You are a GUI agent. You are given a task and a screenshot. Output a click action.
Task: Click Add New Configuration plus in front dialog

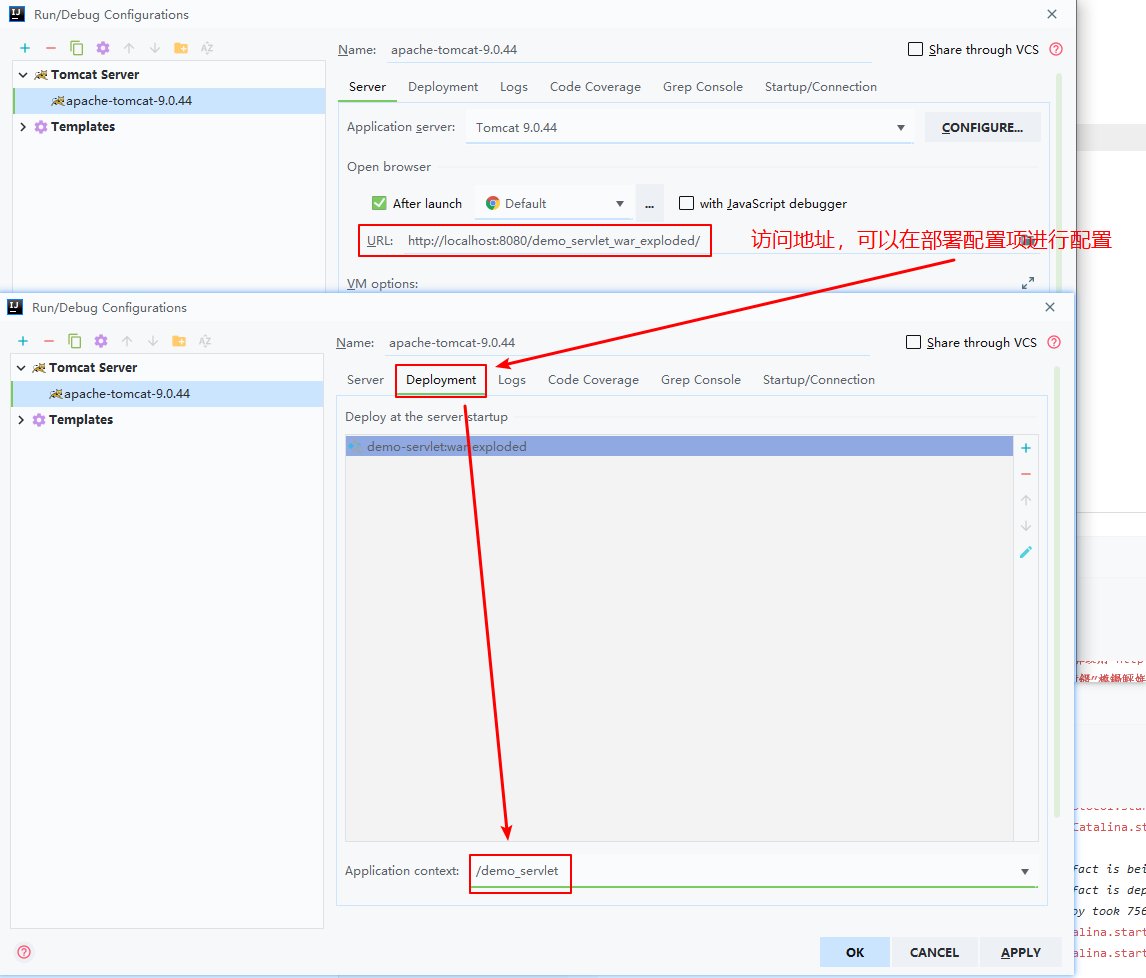23,341
